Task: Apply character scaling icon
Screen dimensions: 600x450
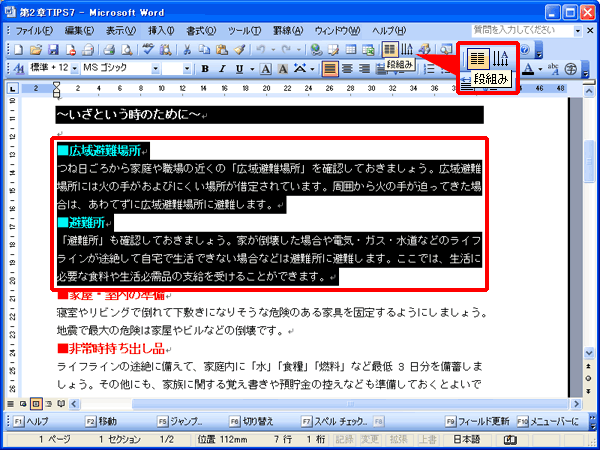Action: (301, 69)
